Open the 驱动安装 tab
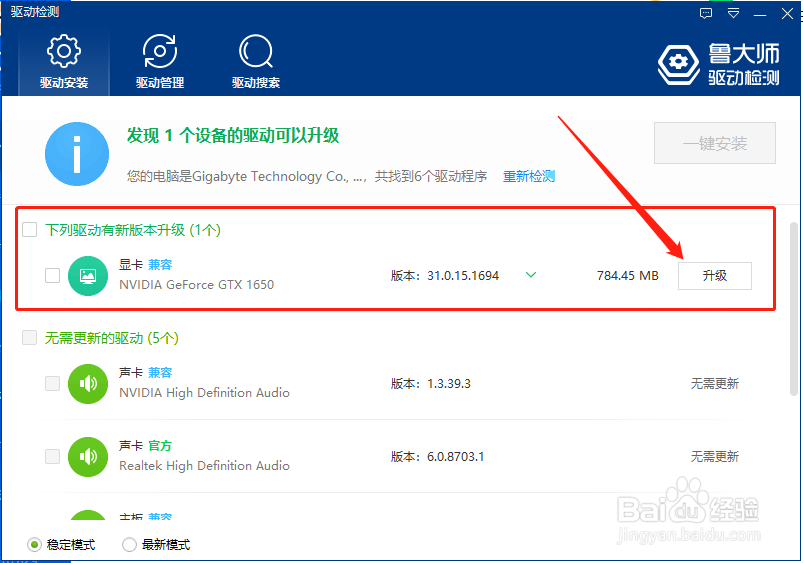804x563 pixels. point(64,62)
